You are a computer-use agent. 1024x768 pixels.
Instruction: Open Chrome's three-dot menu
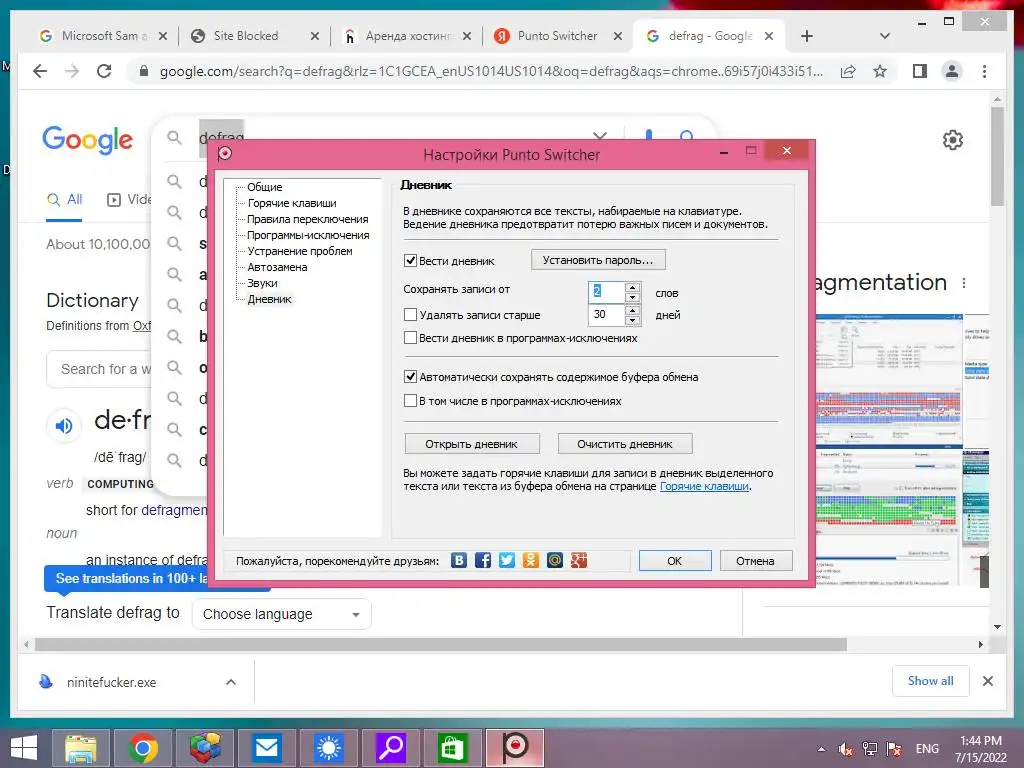click(x=984, y=71)
